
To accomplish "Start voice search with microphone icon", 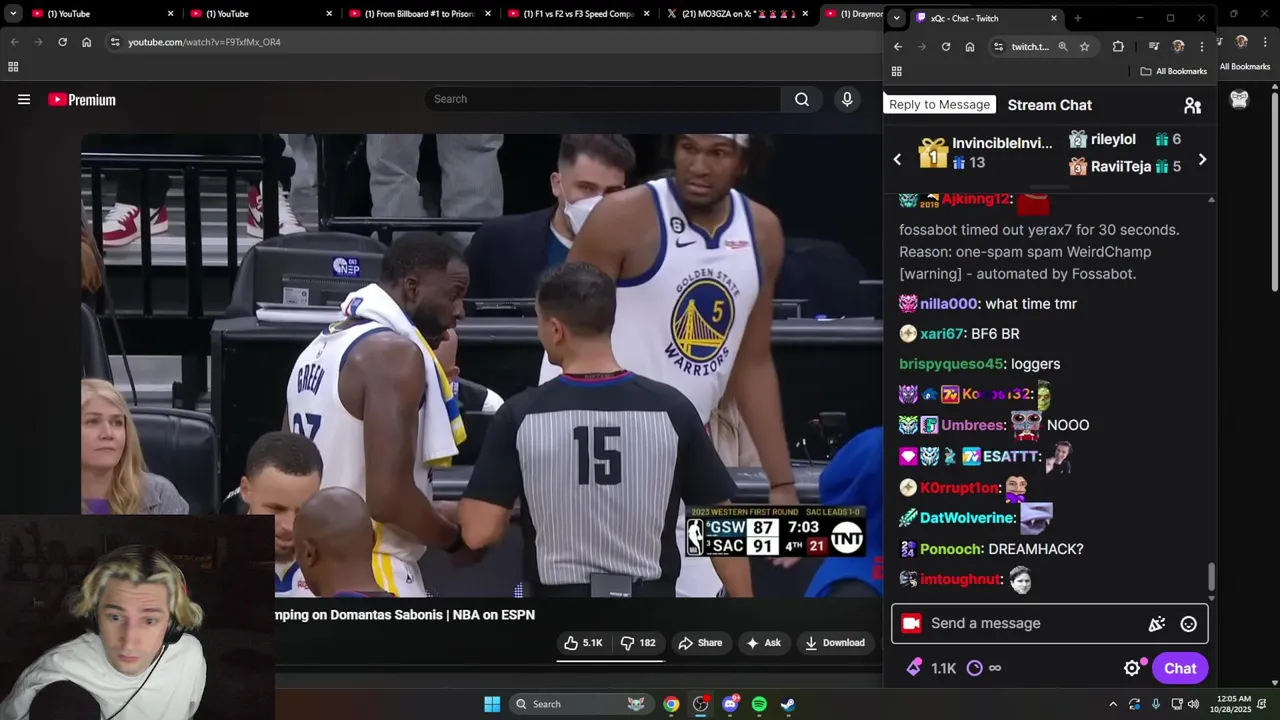I will (x=847, y=99).
